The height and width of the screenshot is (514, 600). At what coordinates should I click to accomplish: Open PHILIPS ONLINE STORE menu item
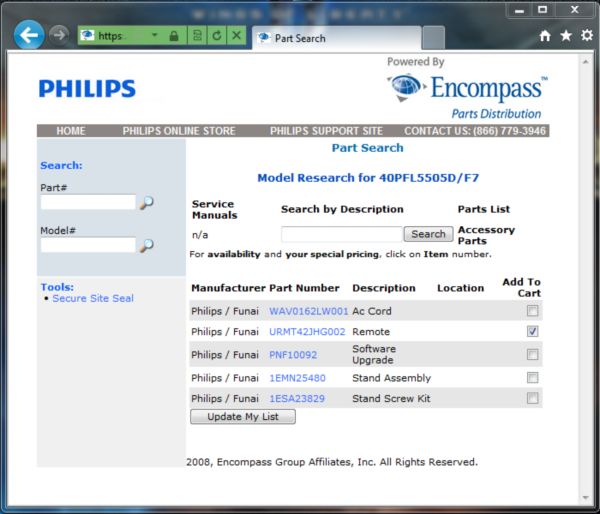pyautogui.click(x=179, y=131)
